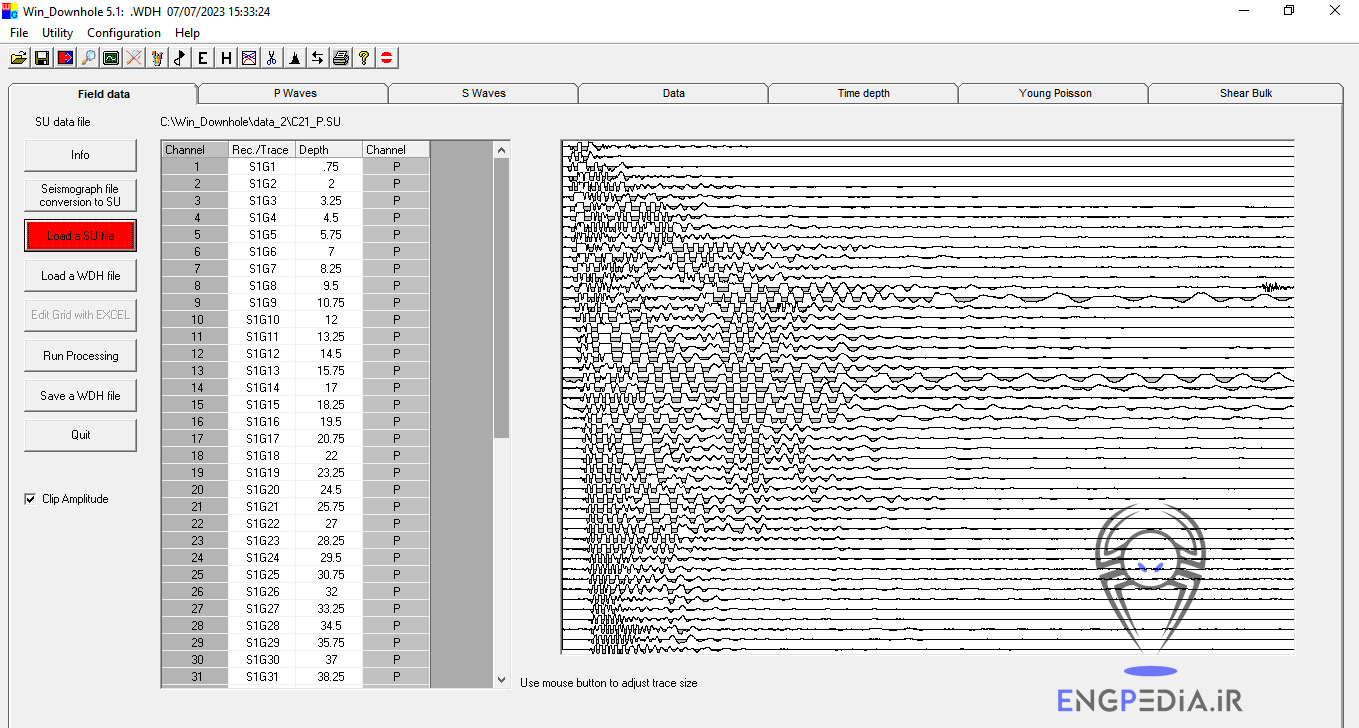Click the red Load a SU file button
The width and height of the screenshot is (1359, 728).
tap(80, 236)
